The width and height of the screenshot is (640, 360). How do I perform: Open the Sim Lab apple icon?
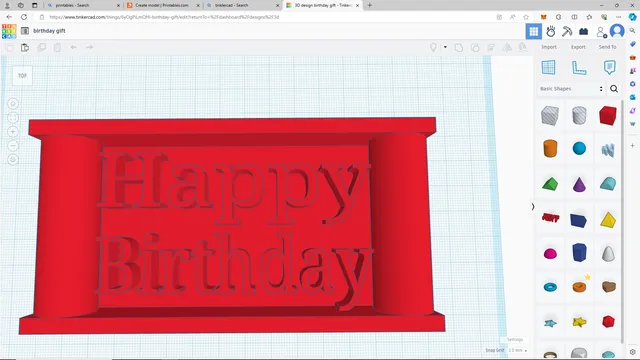point(551,31)
